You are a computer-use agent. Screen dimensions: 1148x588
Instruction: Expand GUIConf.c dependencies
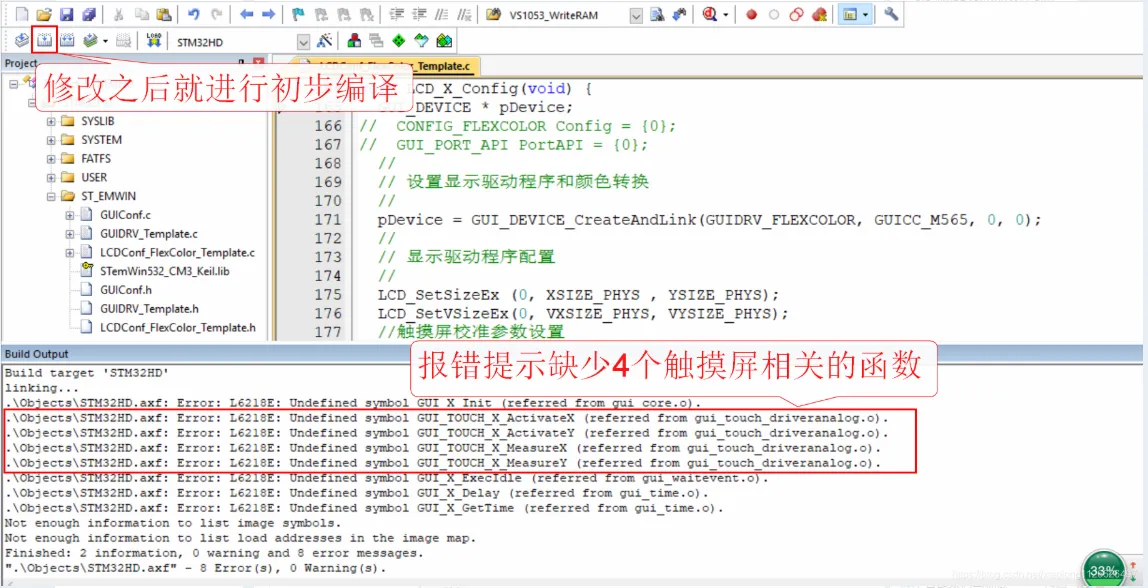click(x=70, y=215)
